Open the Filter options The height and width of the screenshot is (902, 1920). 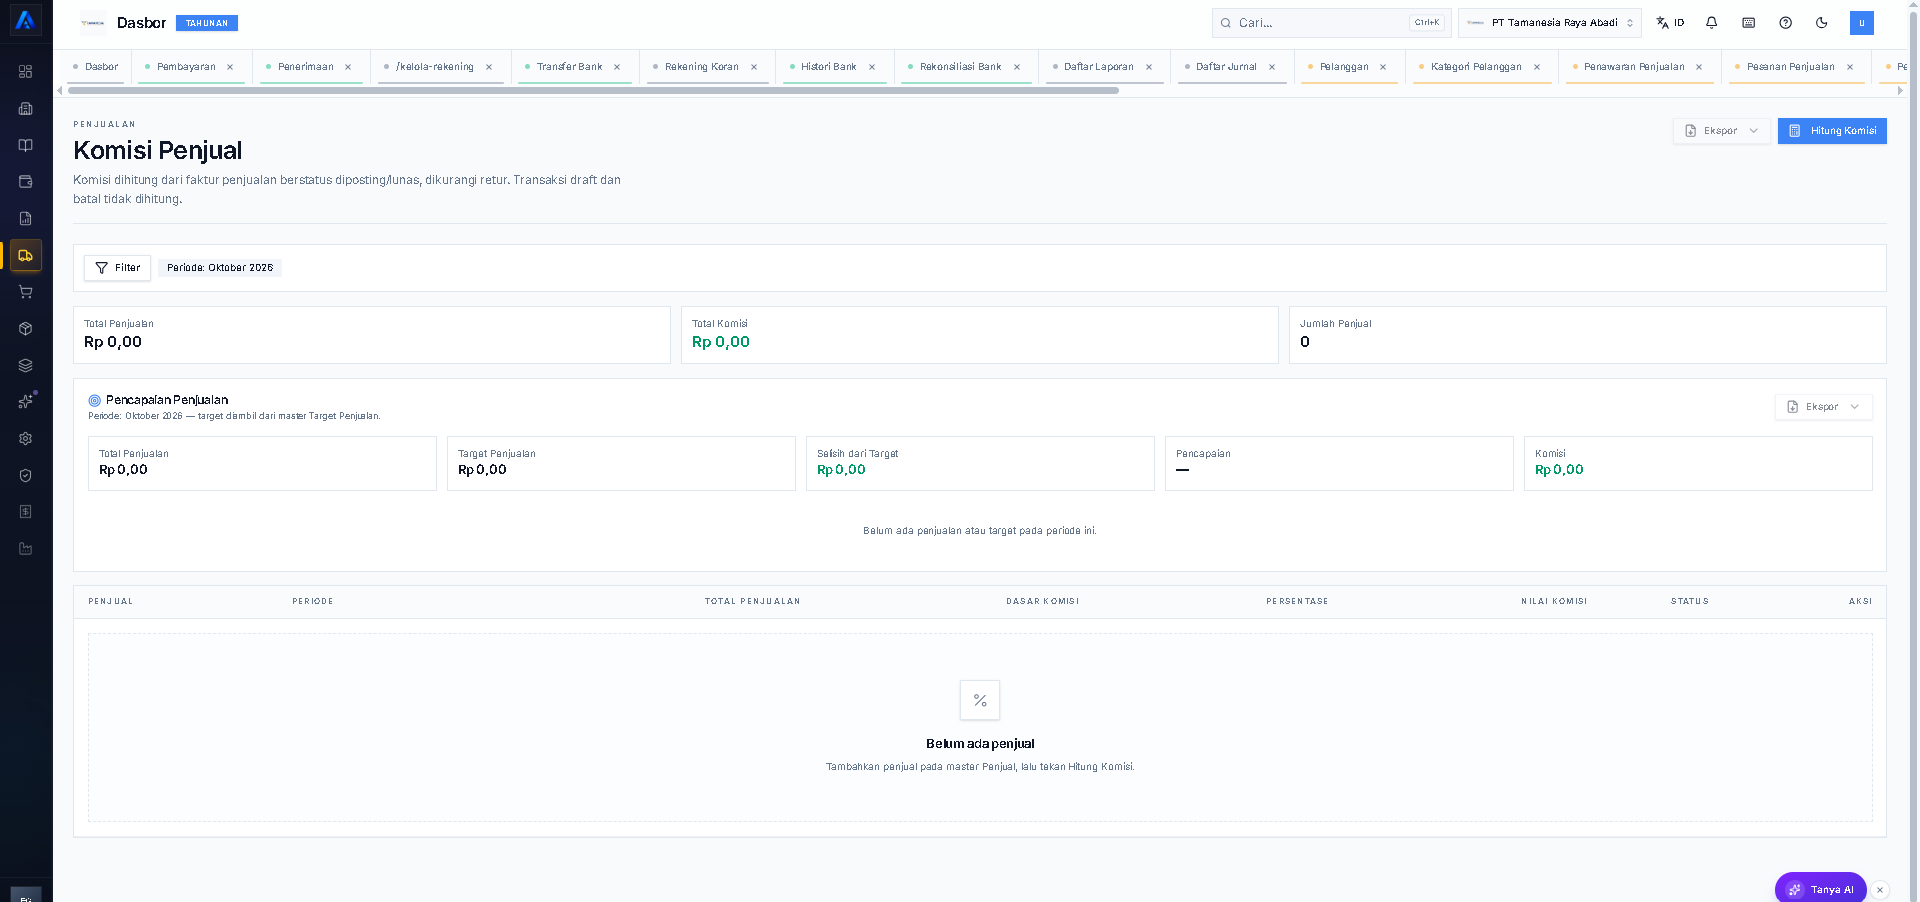pos(117,268)
